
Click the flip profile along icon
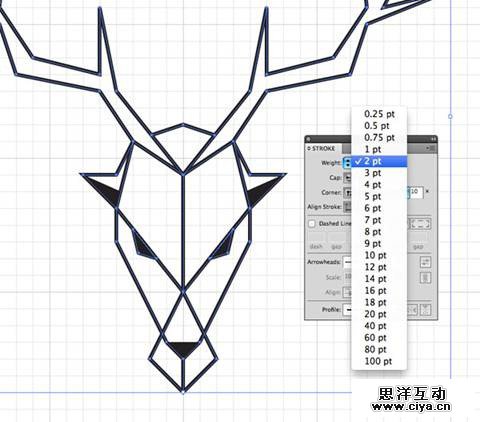pyautogui.click(x=412, y=310)
